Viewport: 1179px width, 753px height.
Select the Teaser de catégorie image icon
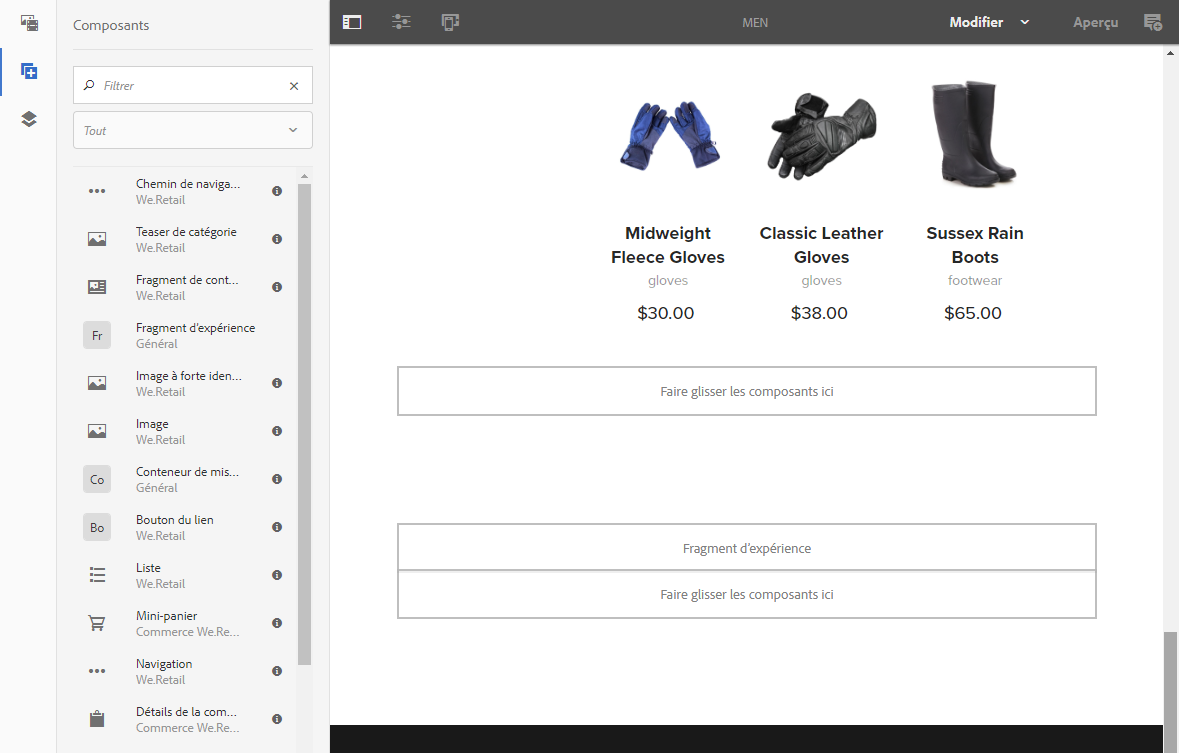[x=97, y=239]
